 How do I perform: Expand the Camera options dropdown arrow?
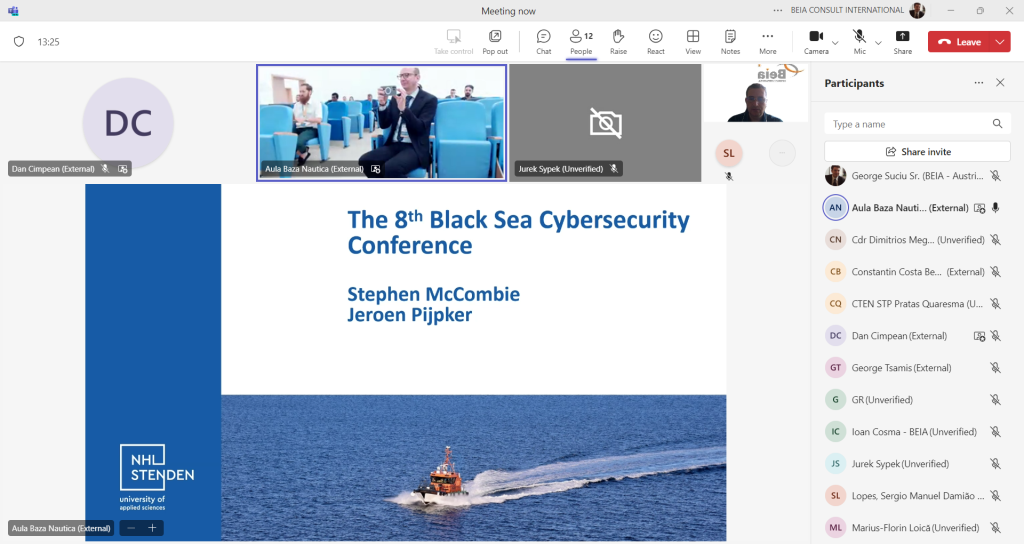click(836, 42)
